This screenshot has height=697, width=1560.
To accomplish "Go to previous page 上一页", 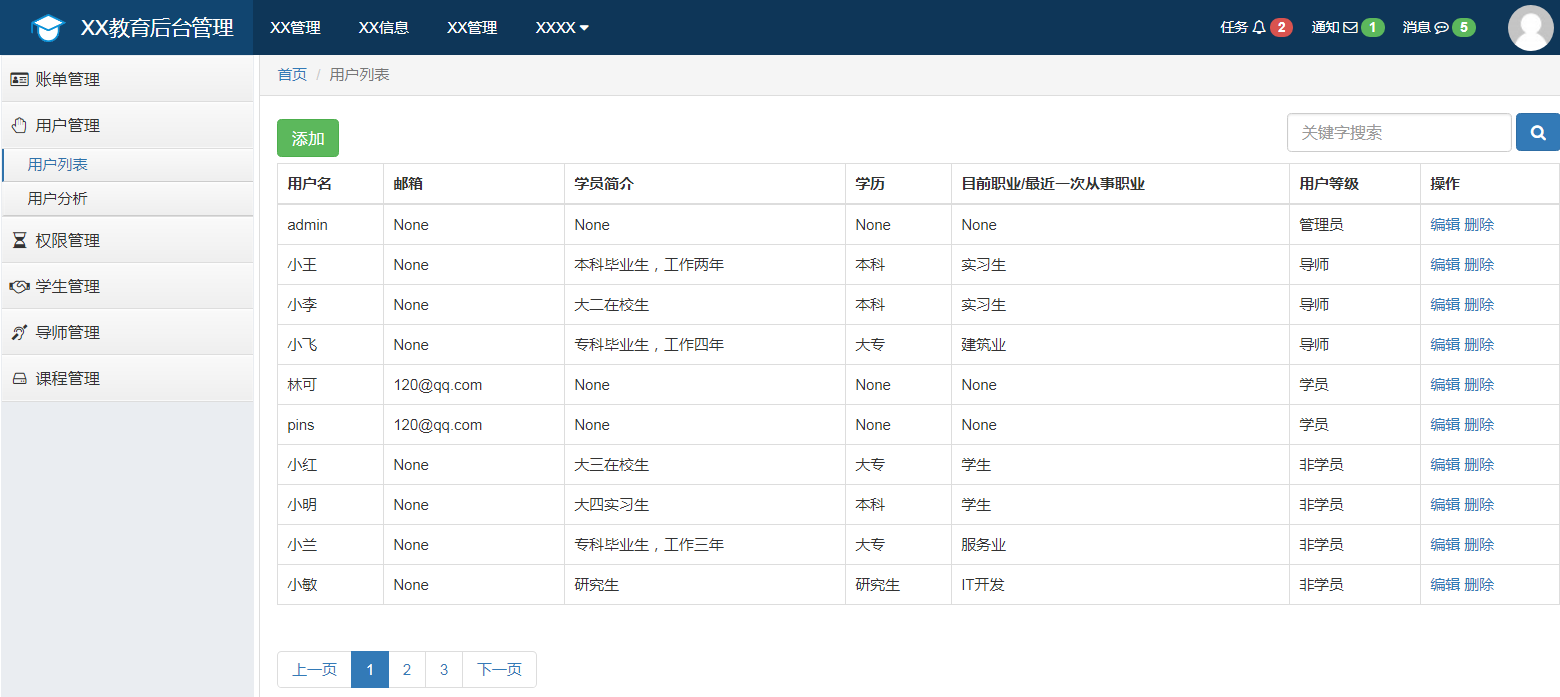I will 314,669.
